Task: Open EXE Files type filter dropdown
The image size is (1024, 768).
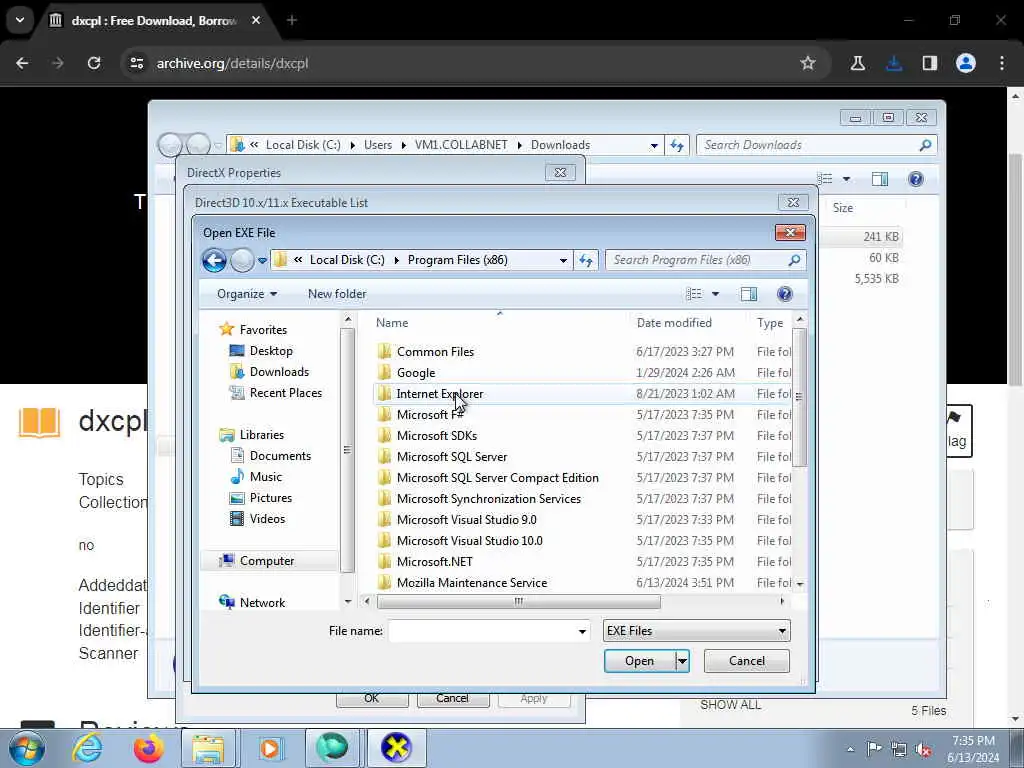Action: 696,631
